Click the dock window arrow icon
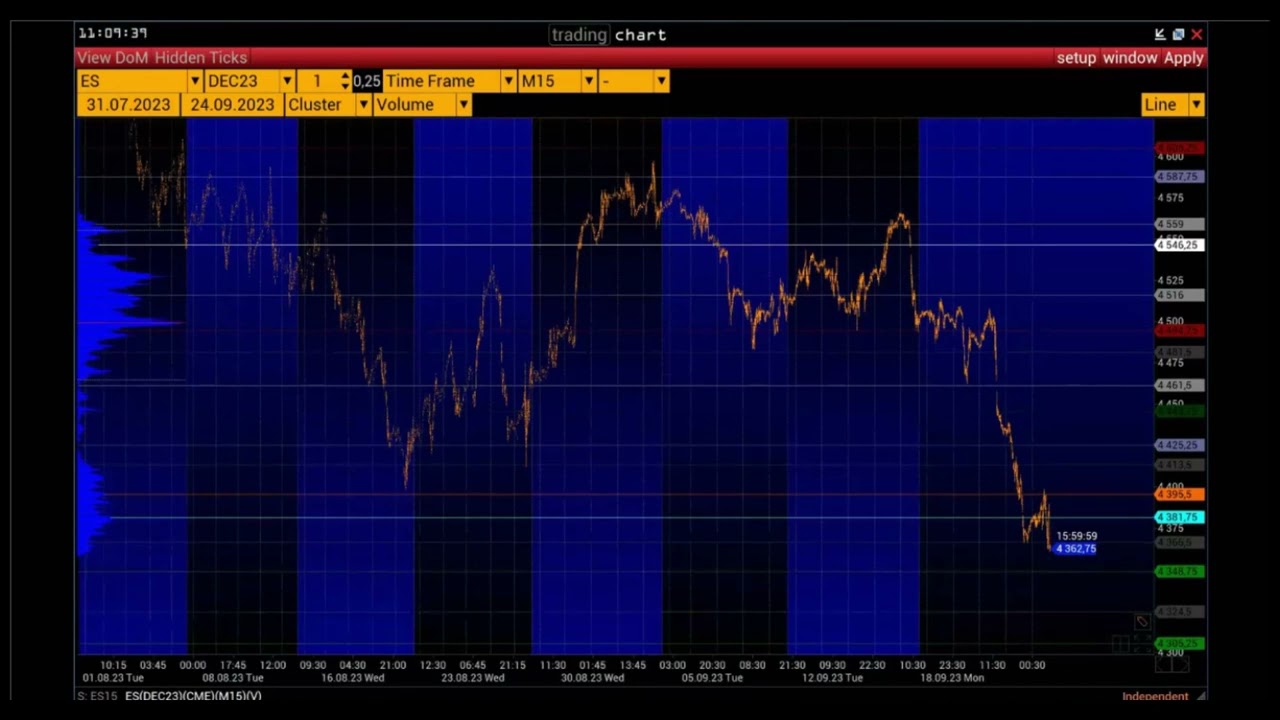 click(1160, 34)
